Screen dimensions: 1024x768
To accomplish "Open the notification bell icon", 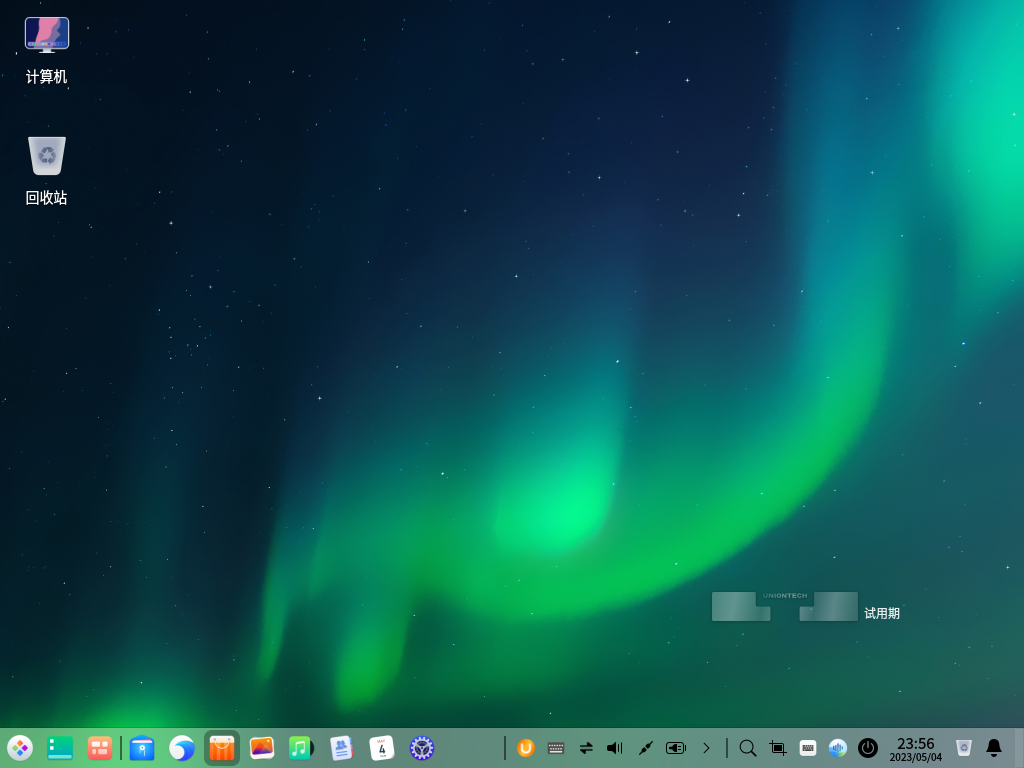I will pos(994,748).
